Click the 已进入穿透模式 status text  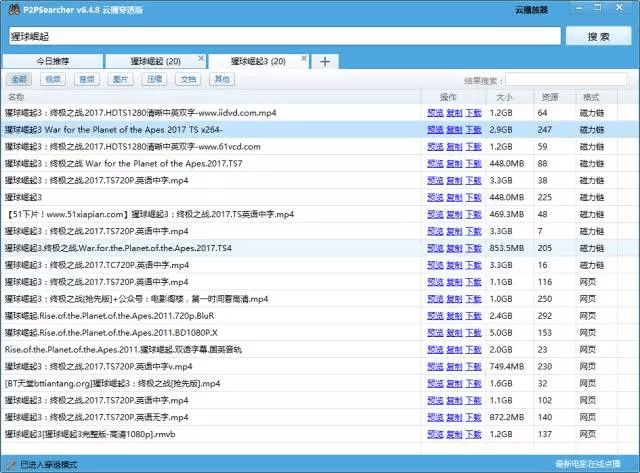49,464
